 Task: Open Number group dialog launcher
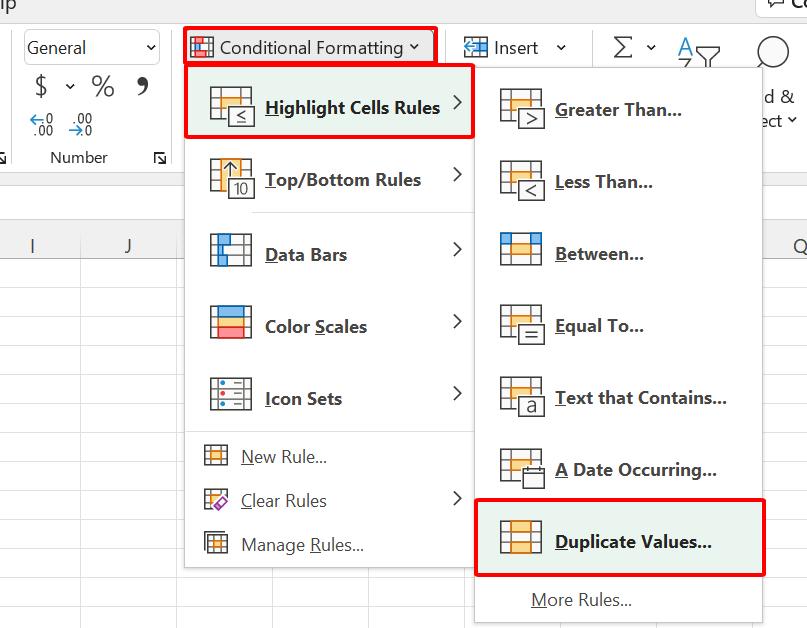(160, 158)
